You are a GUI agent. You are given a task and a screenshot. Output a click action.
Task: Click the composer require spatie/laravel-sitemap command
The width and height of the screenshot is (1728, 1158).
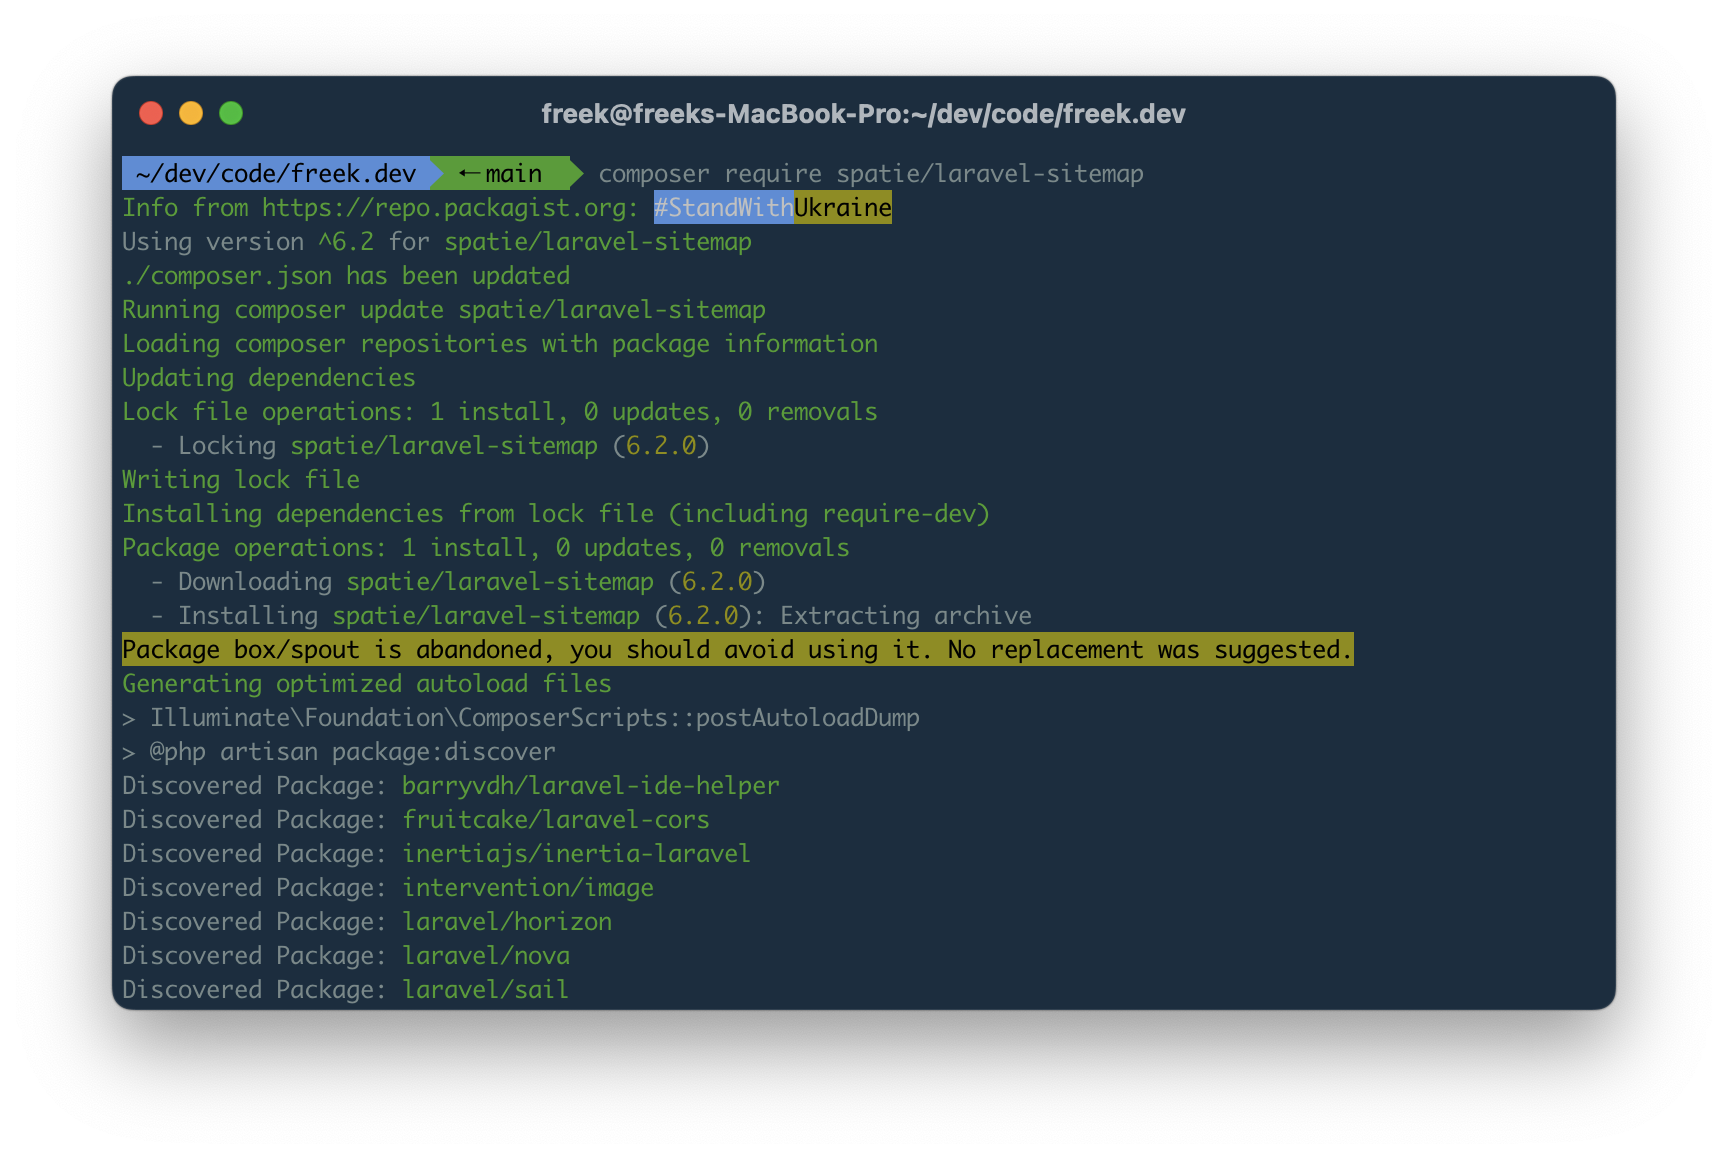pyautogui.click(x=871, y=174)
